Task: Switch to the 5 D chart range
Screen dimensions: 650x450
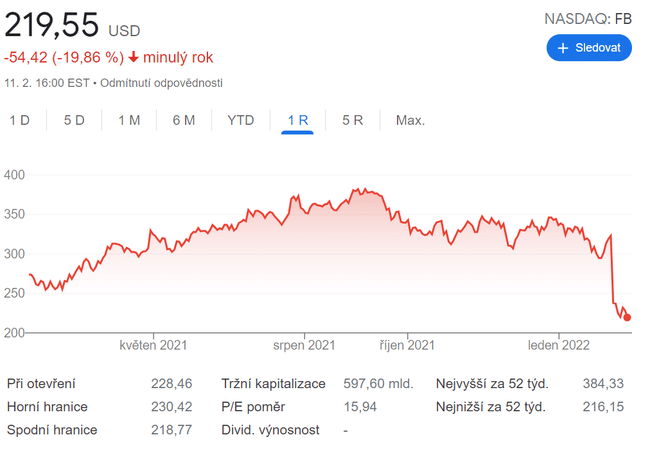Action: coord(74,120)
